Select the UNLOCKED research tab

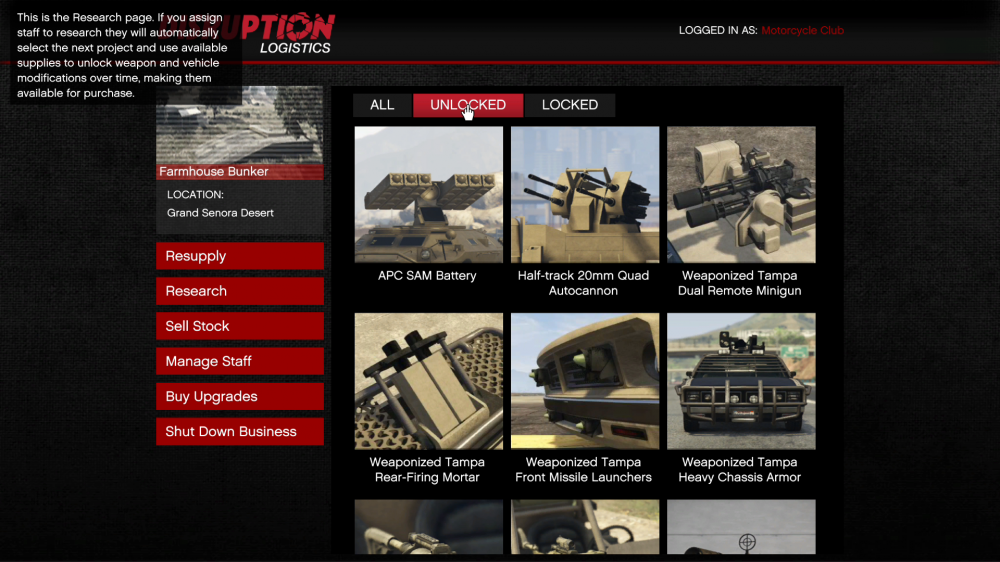point(467,105)
